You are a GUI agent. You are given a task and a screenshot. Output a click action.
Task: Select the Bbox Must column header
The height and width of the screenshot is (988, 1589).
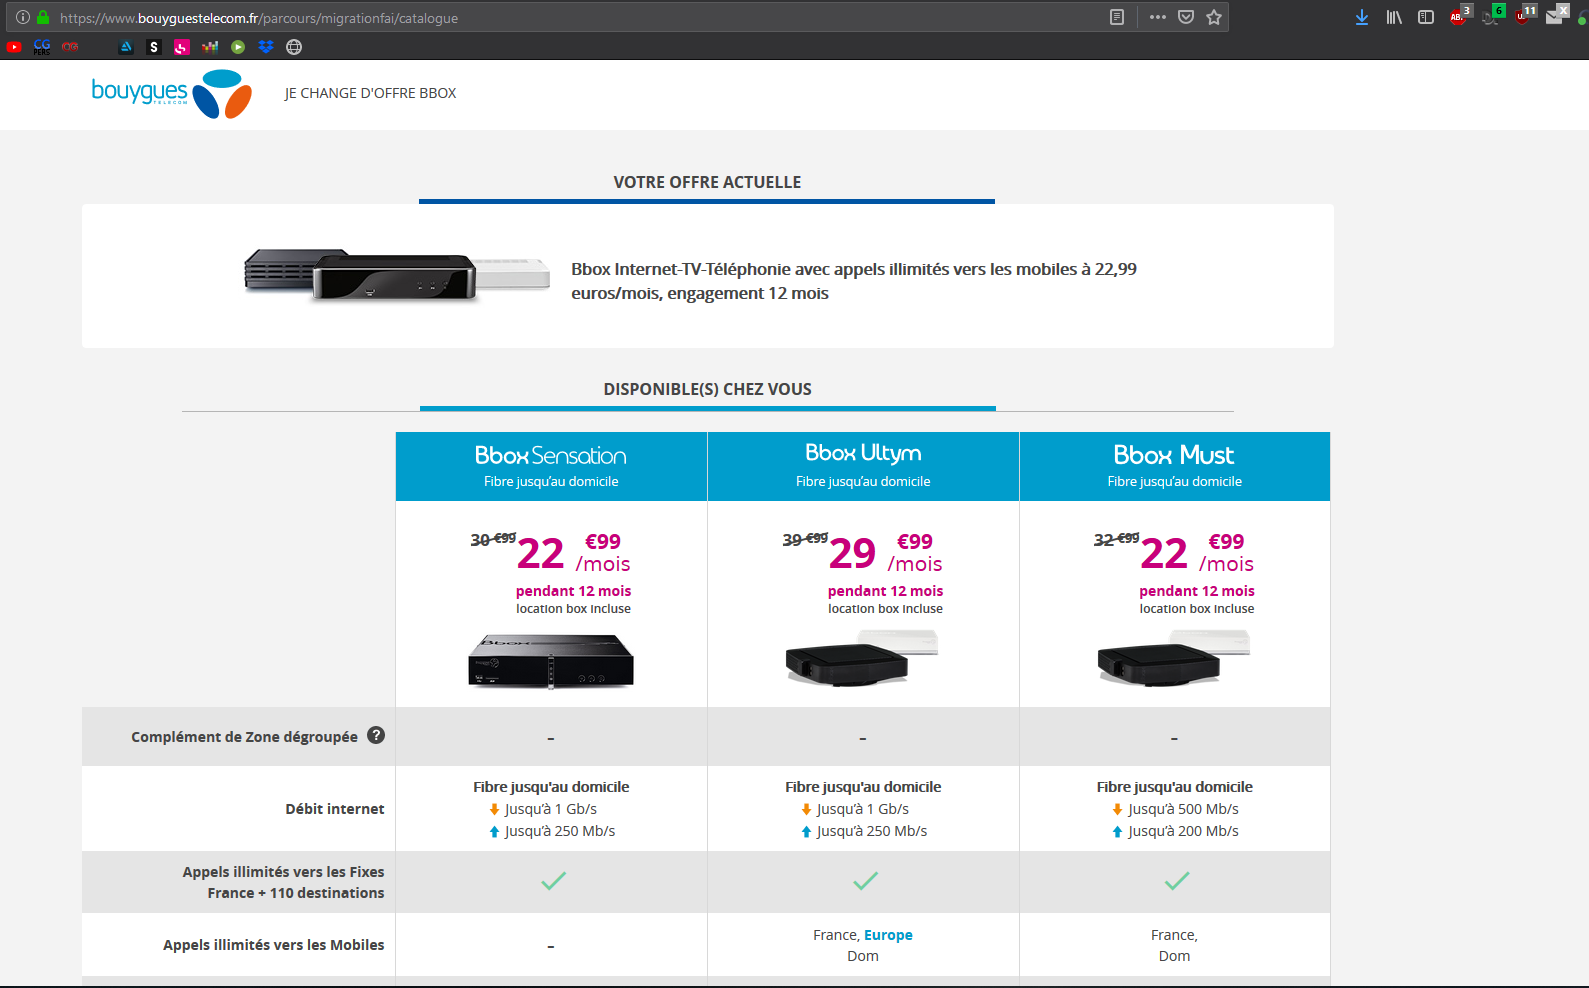[x=1175, y=466]
